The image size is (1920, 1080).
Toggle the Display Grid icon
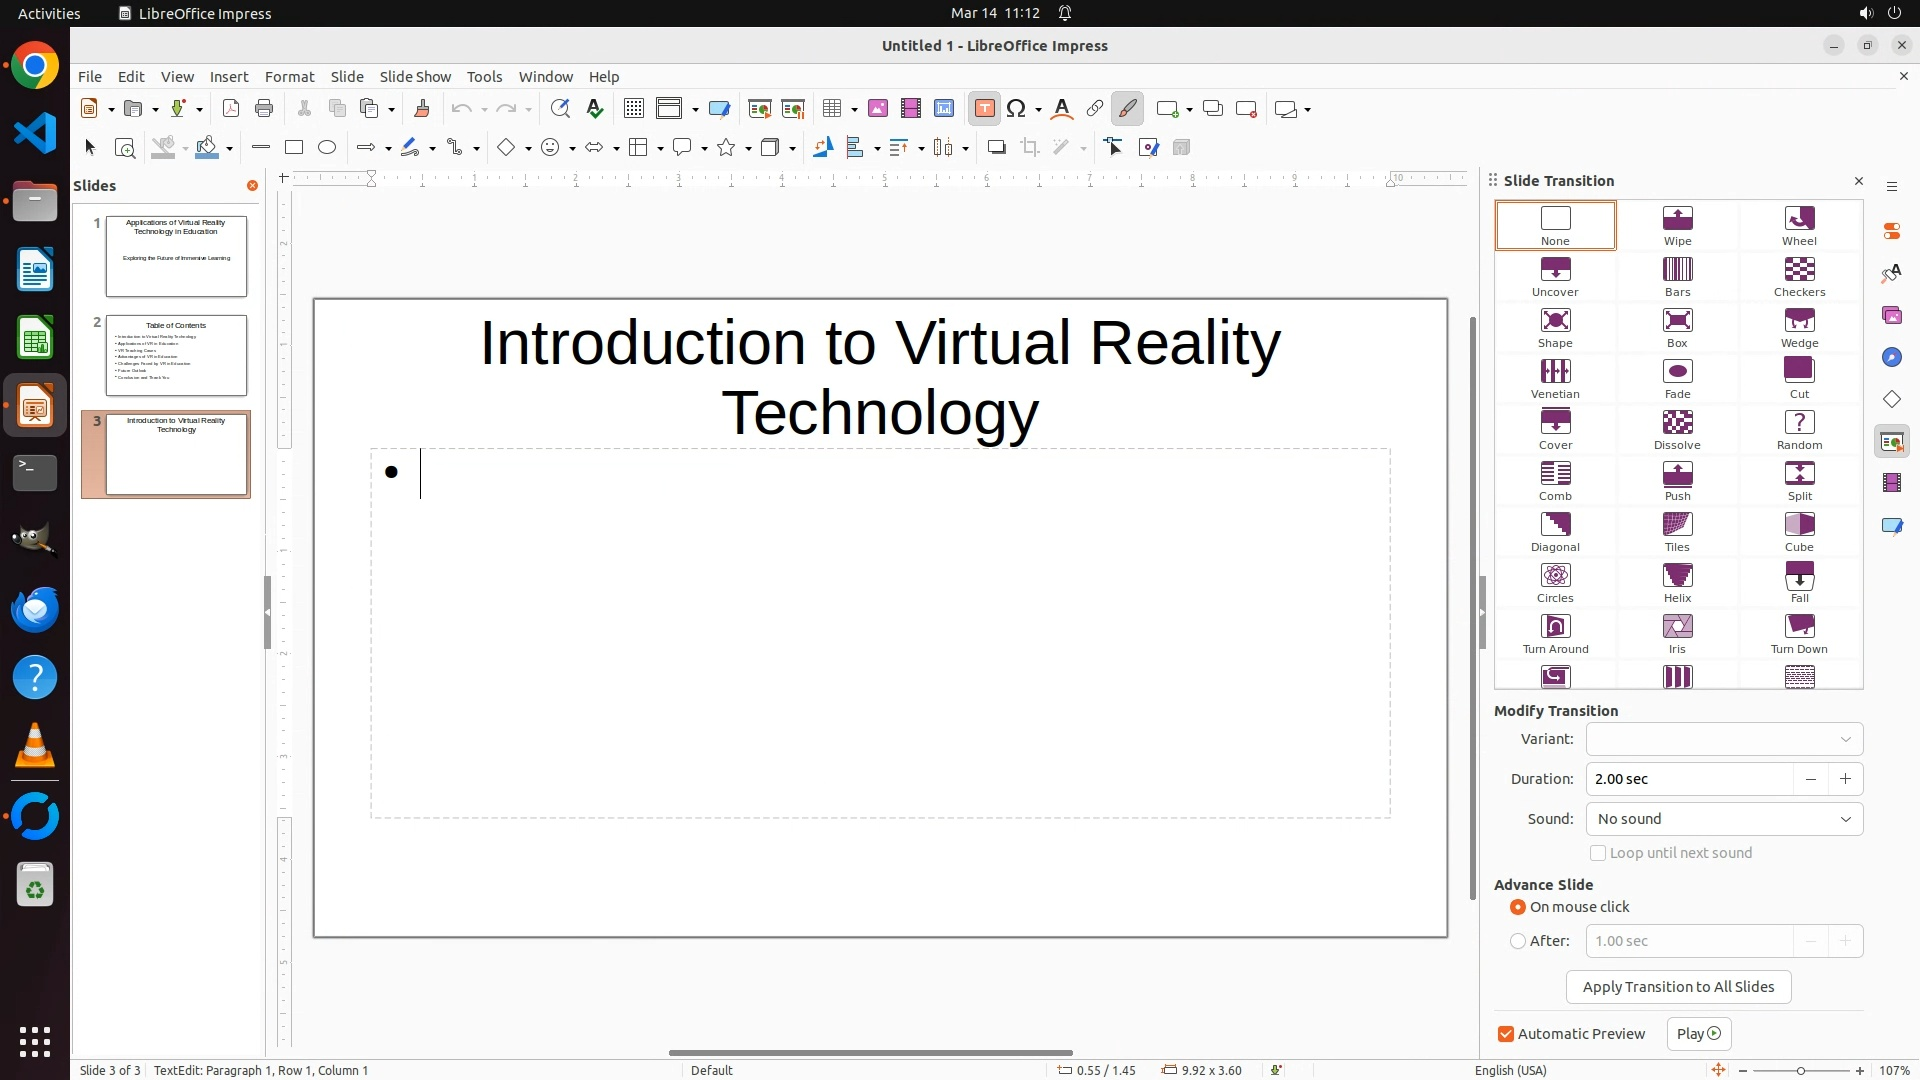pyautogui.click(x=633, y=109)
